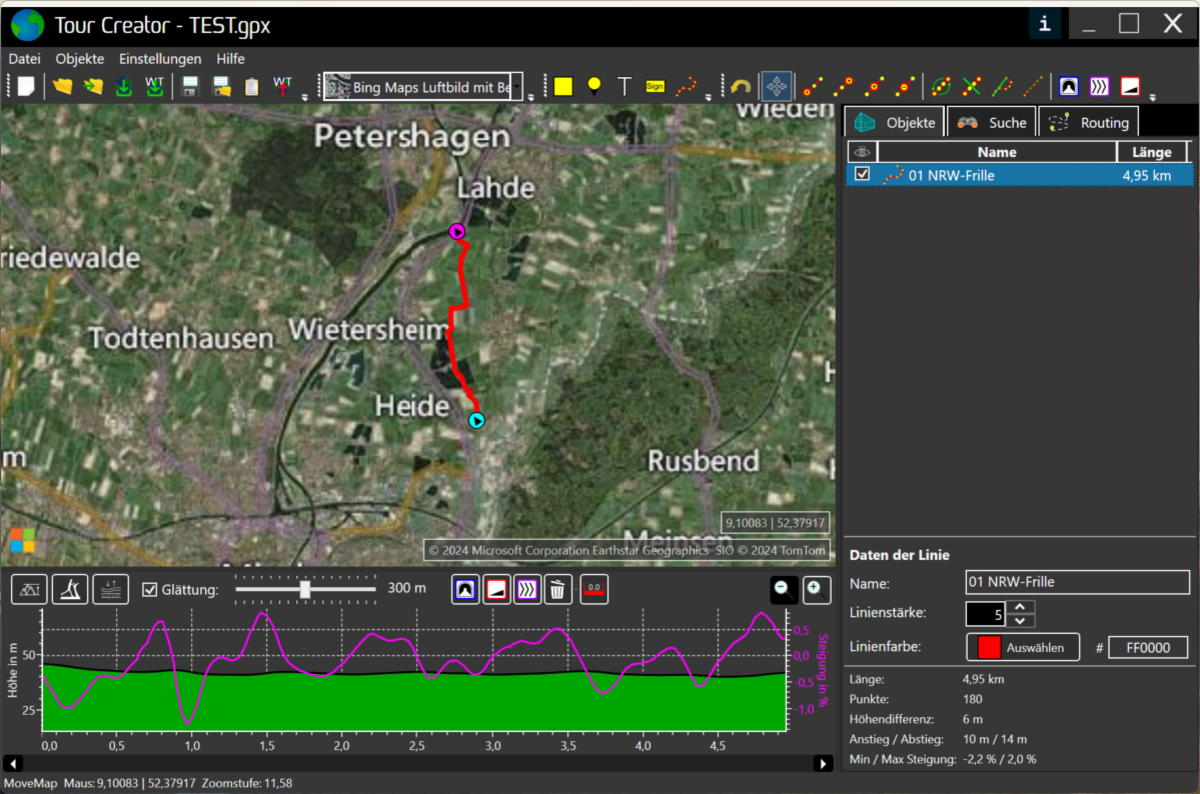Click the WT icon with green download arrow
Image resolution: width=1200 pixels, height=794 pixels.
point(155,86)
